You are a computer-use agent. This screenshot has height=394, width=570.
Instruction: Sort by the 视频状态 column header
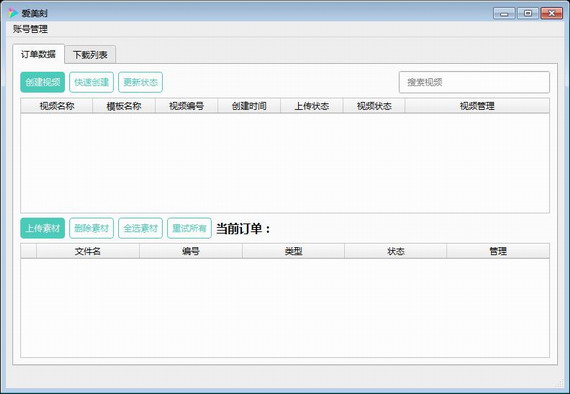click(374, 106)
